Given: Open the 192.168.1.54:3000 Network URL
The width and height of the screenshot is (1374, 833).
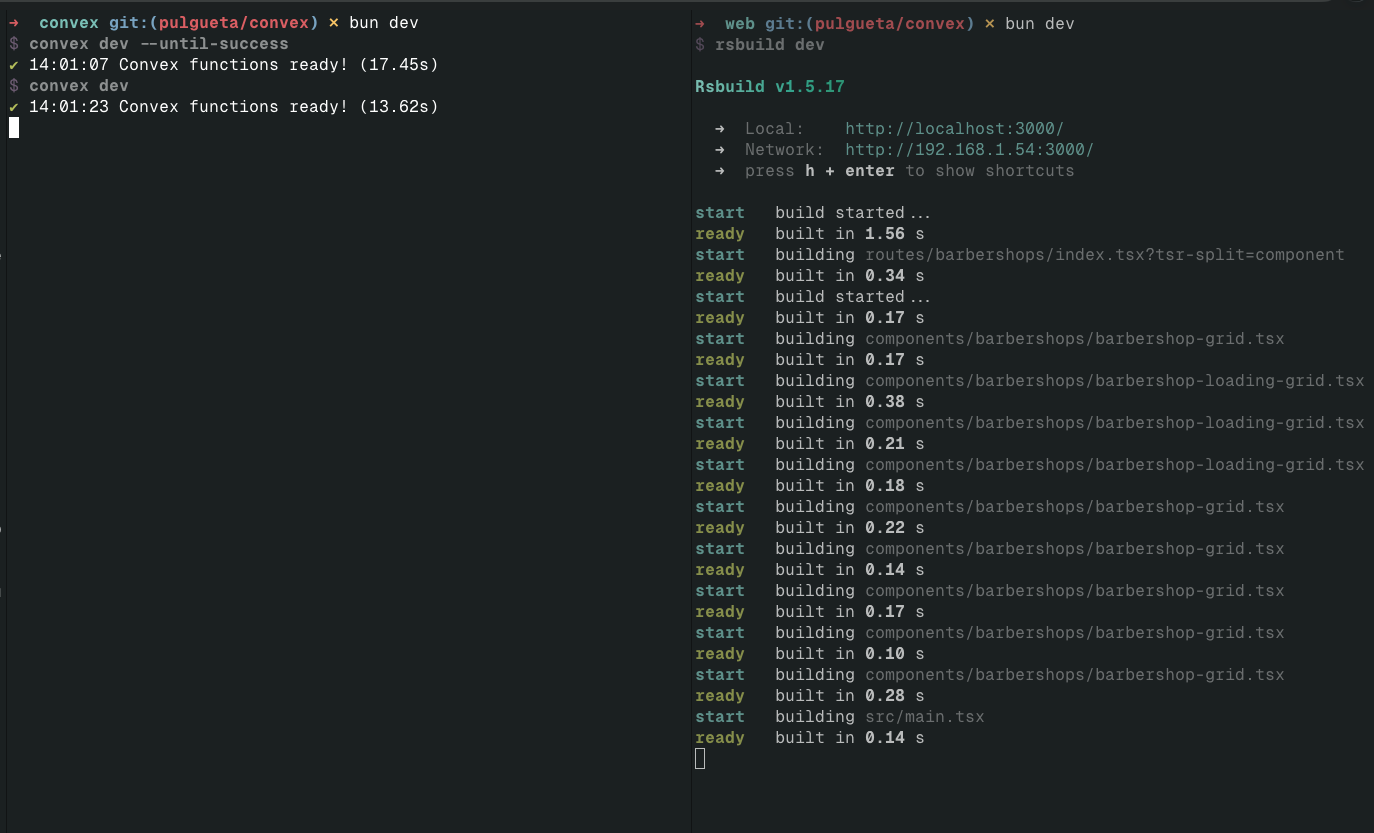Looking at the screenshot, I should click(x=969, y=150).
